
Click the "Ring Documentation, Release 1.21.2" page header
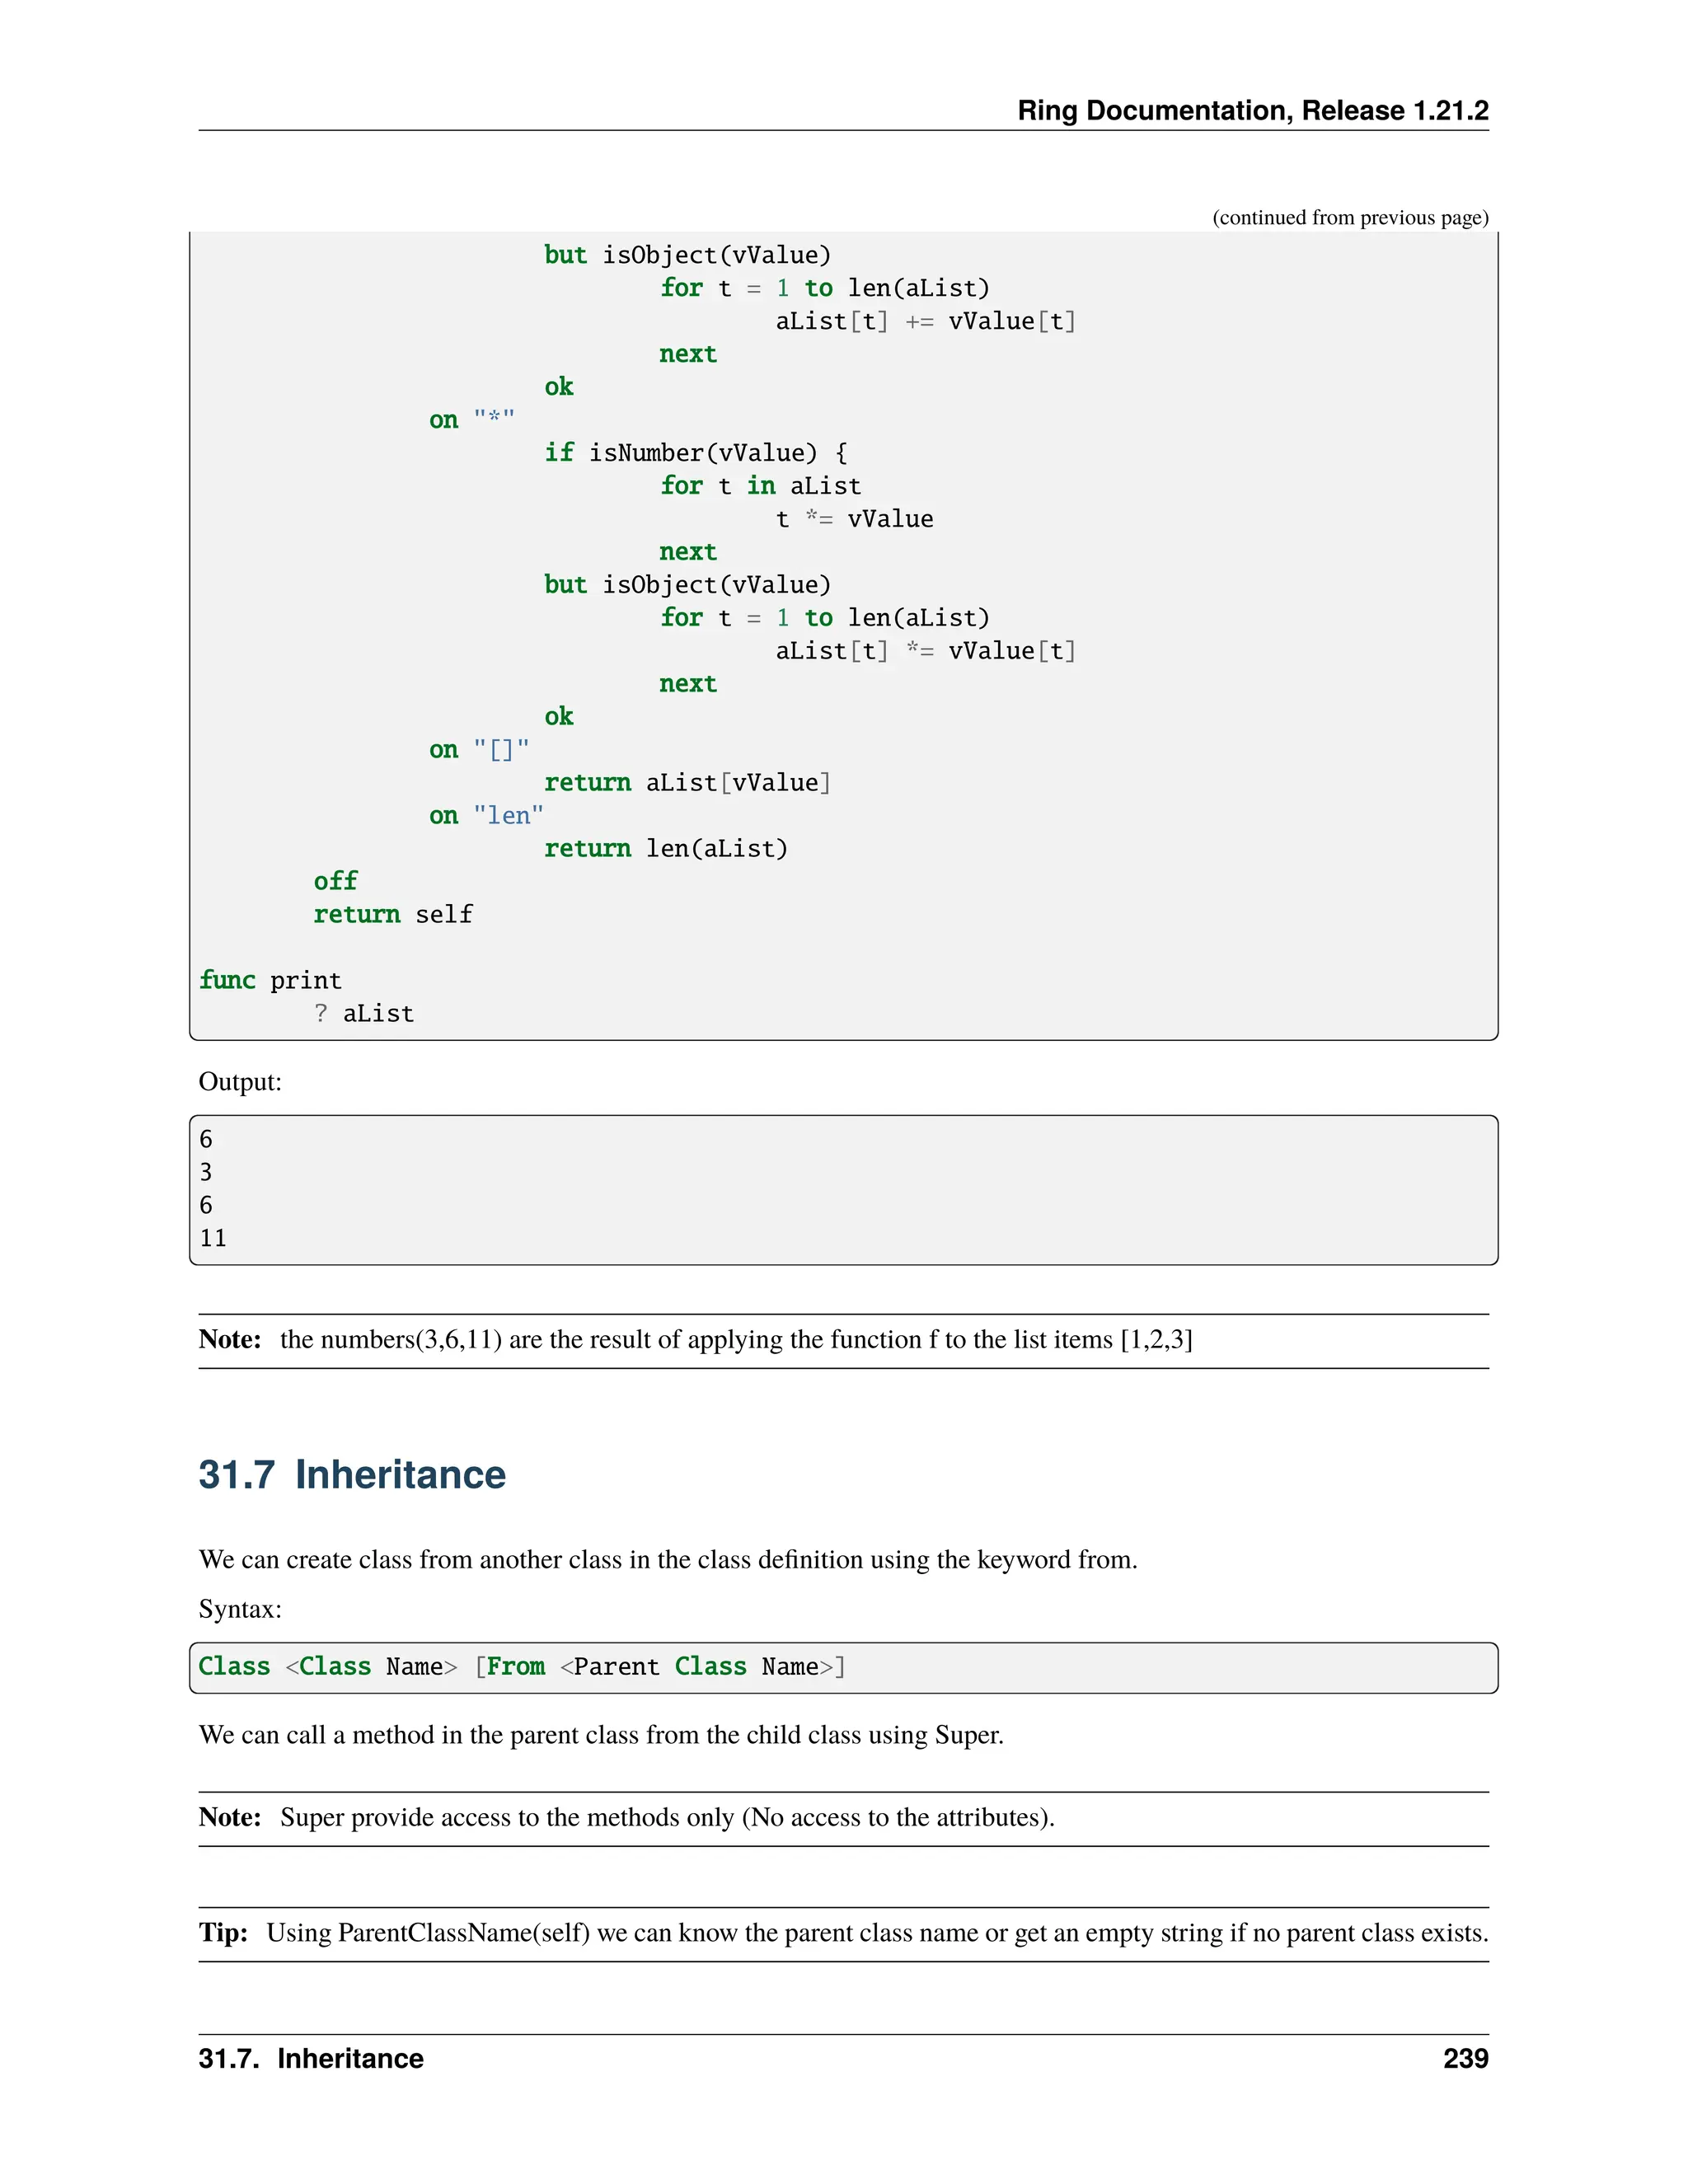(x=1252, y=110)
